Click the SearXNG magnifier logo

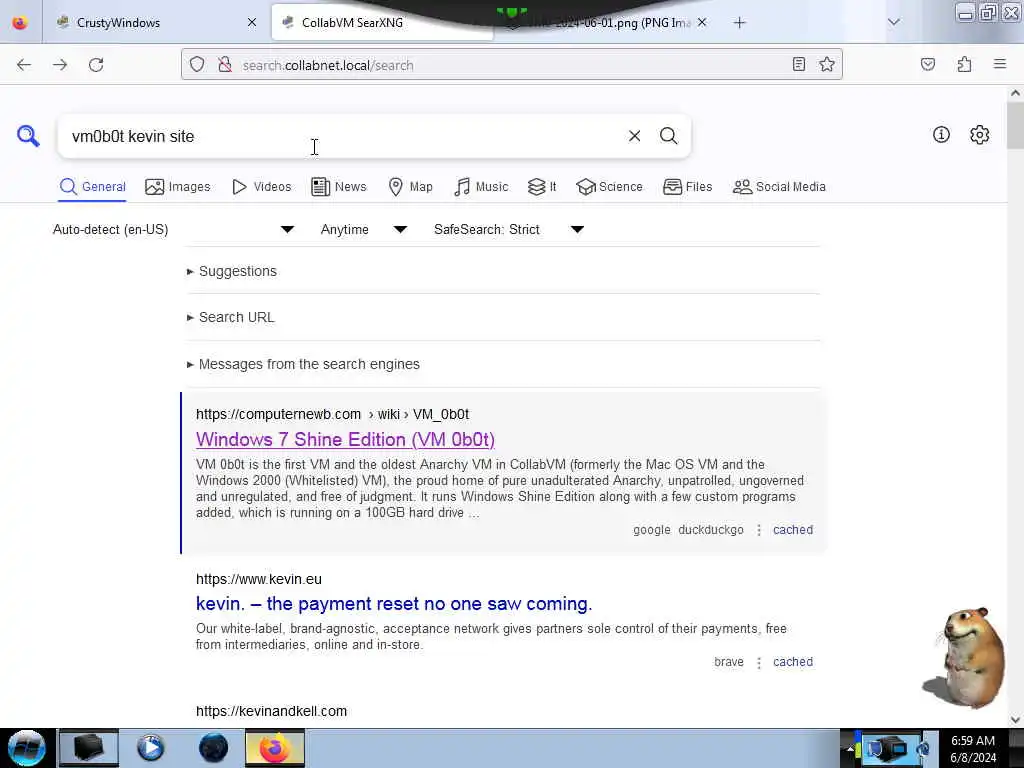coord(28,136)
